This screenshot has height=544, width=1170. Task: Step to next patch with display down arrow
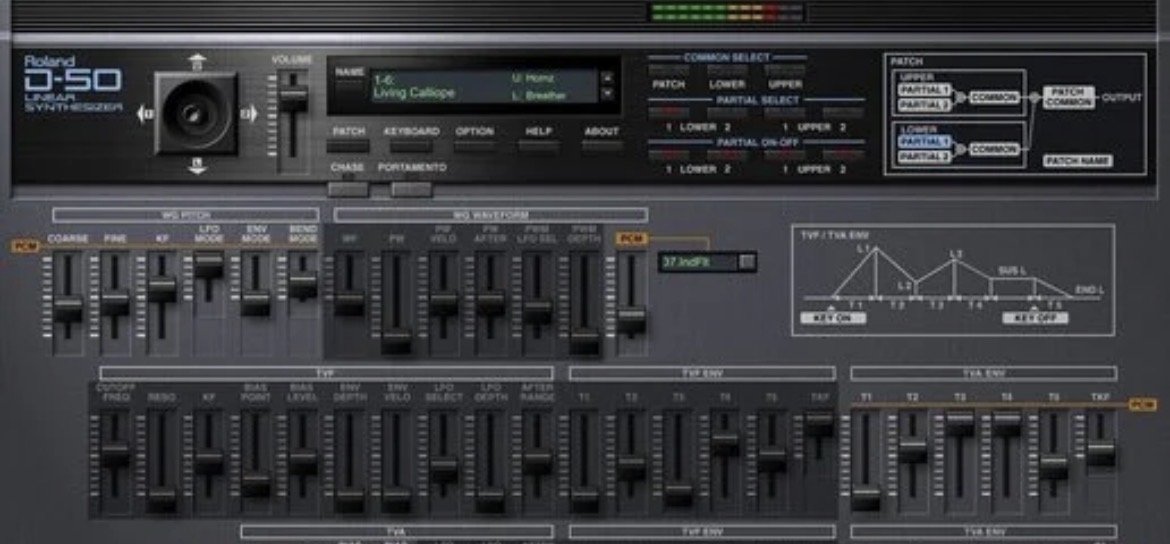(607, 93)
